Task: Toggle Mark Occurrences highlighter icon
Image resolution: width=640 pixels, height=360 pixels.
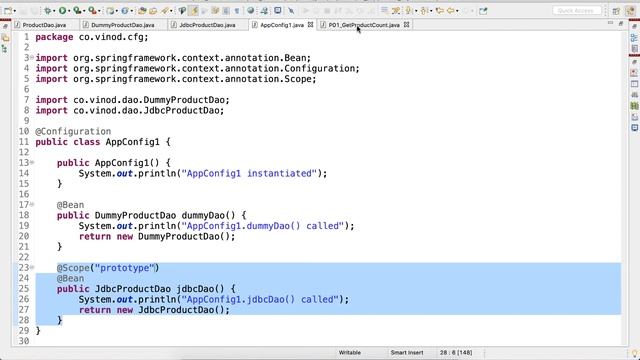Action: [x=194, y=11]
